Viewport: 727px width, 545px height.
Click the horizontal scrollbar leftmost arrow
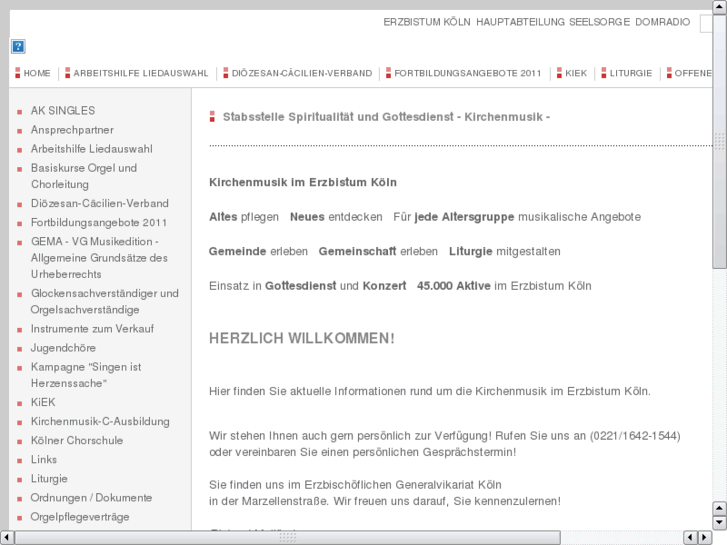(6, 537)
